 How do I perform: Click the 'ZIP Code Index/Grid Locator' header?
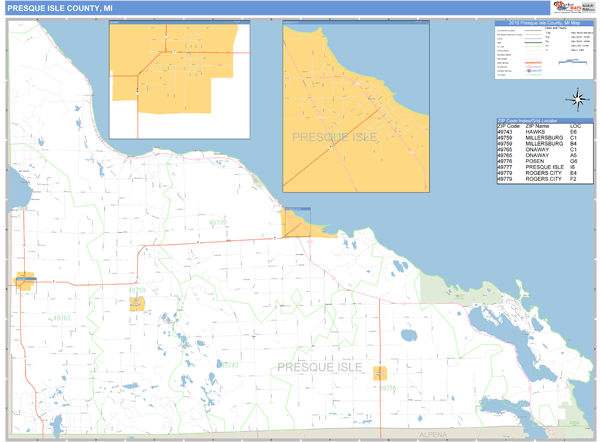[544, 120]
